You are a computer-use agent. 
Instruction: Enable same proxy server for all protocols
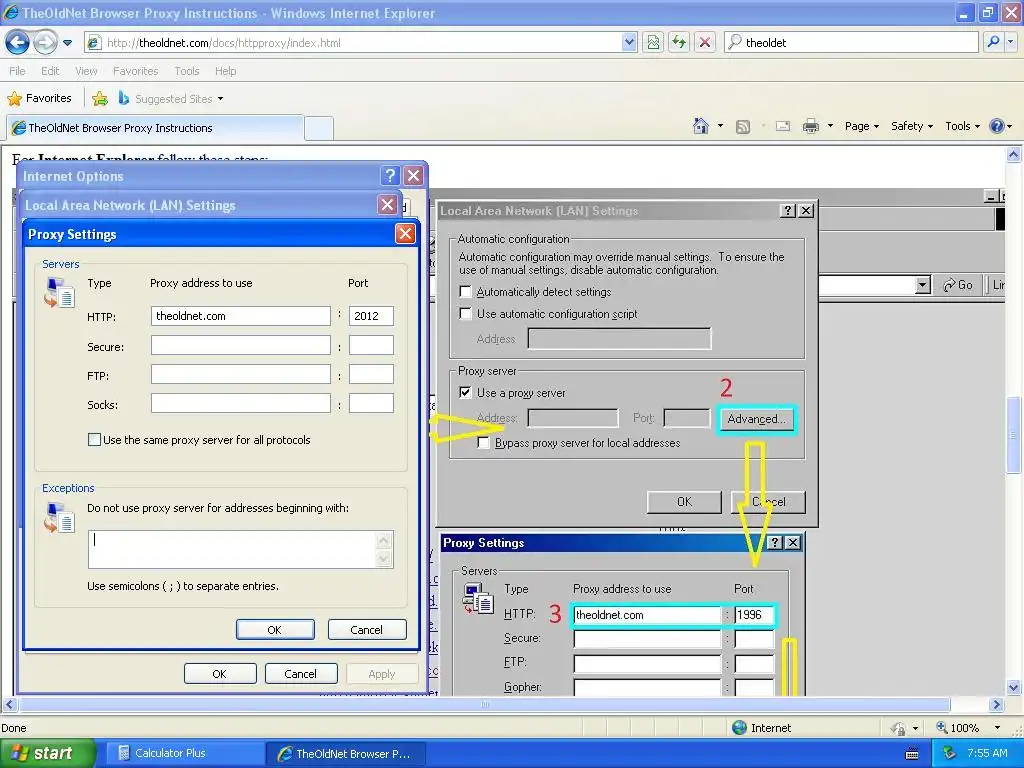tap(94, 440)
